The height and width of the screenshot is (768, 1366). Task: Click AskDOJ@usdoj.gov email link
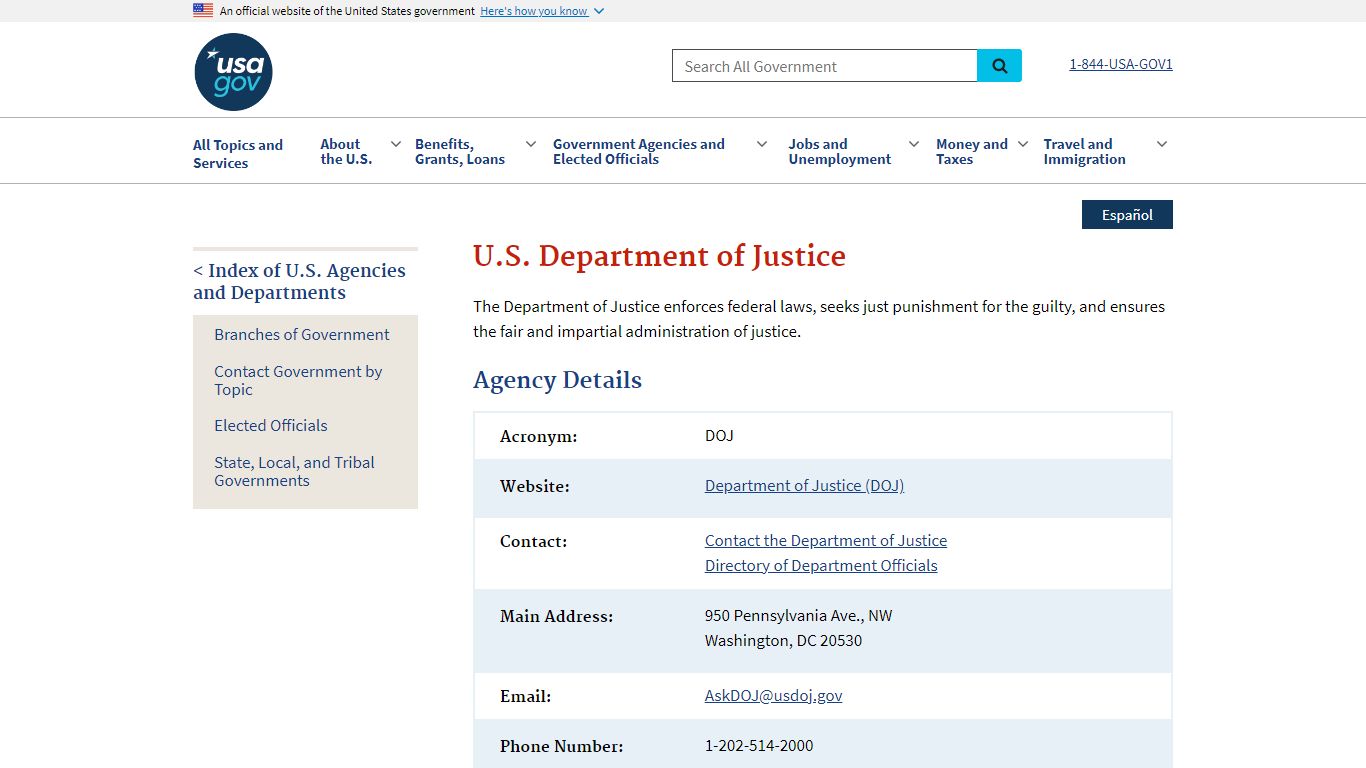(774, 696)
